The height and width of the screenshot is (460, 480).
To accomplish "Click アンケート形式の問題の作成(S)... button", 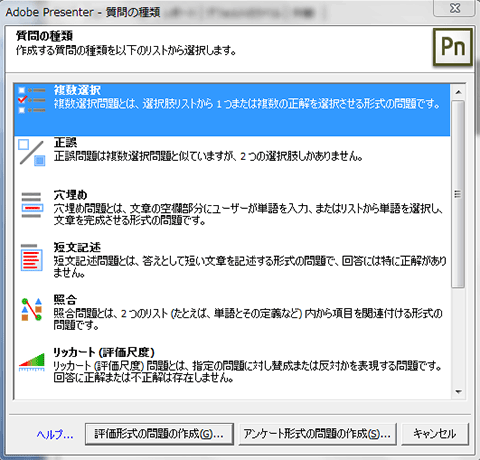I will pyautogui.click(x=317, y=434).
